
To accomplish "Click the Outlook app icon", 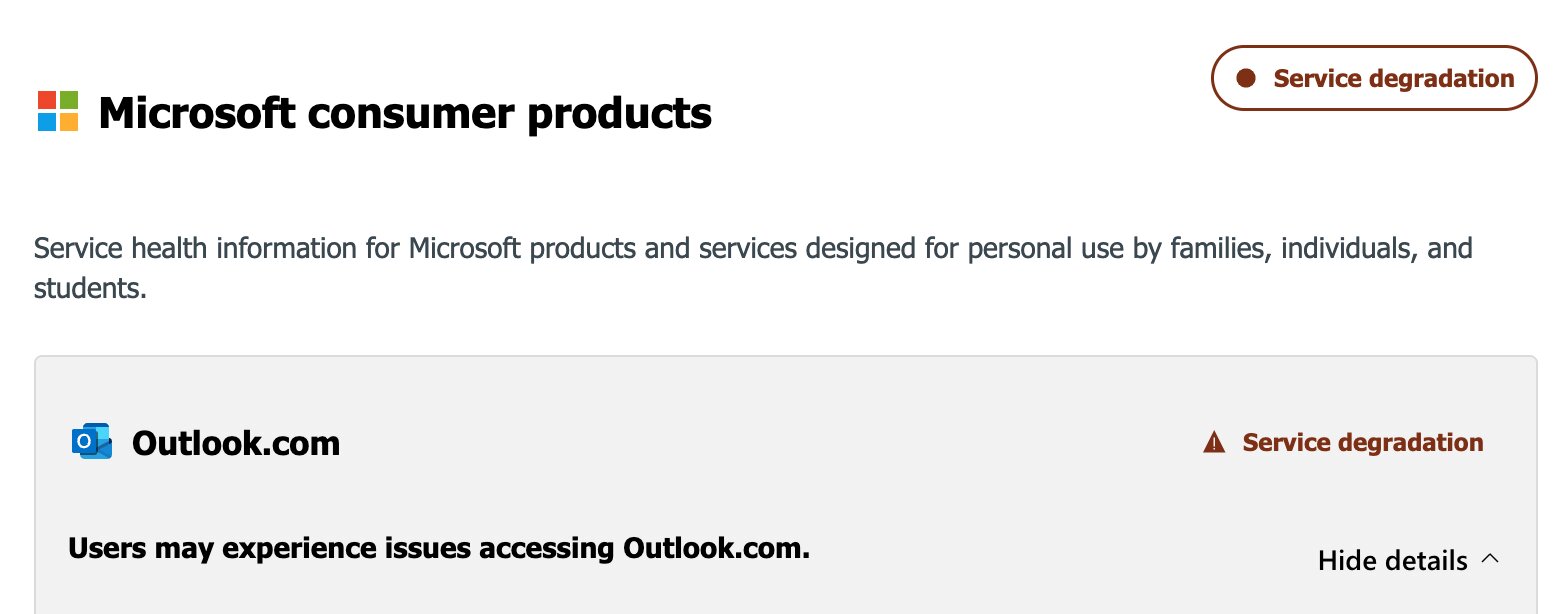I will pyautogui.click(x=92, y=442).
